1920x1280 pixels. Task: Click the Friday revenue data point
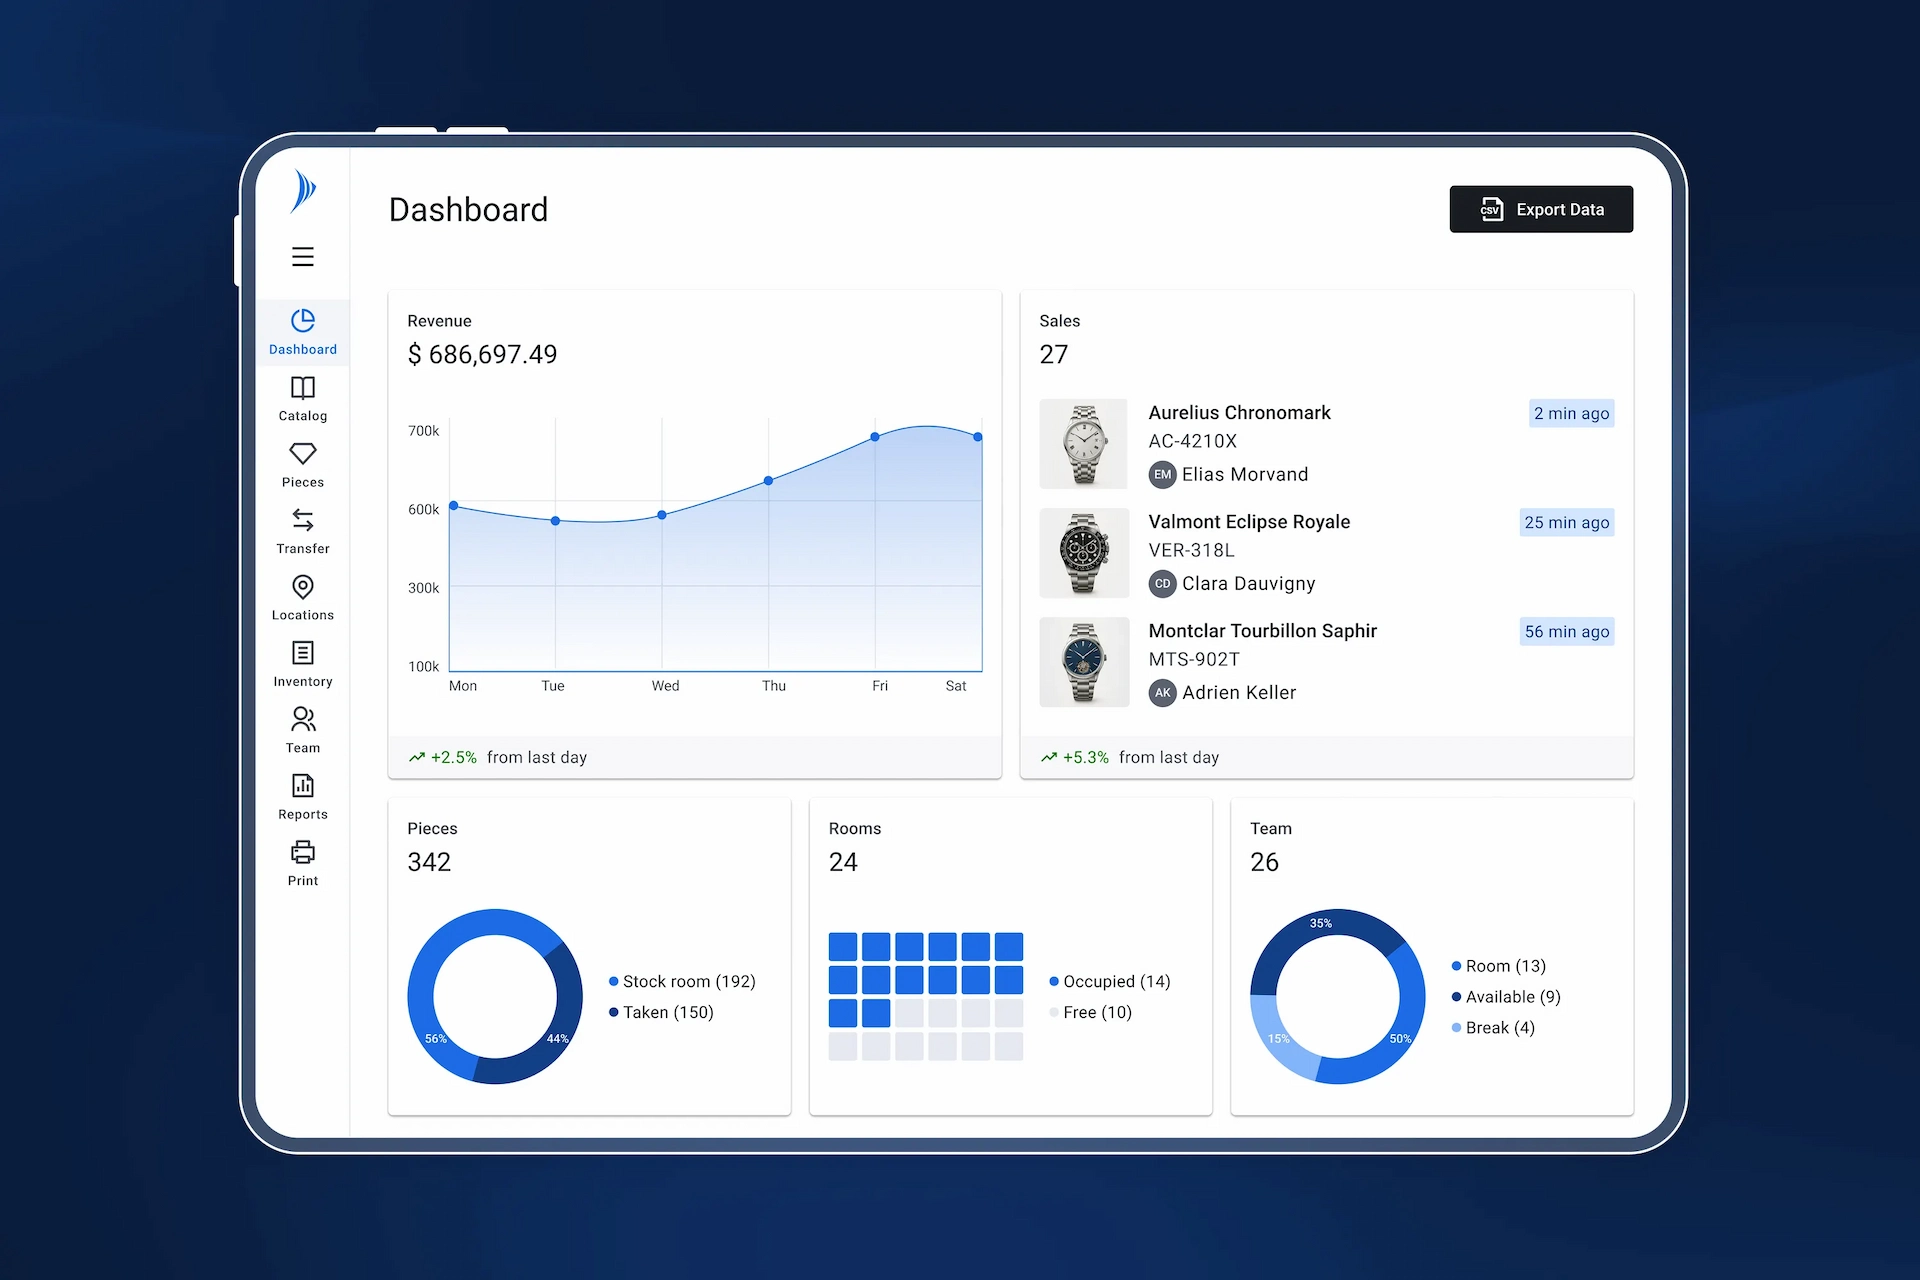tap(875, 437)
